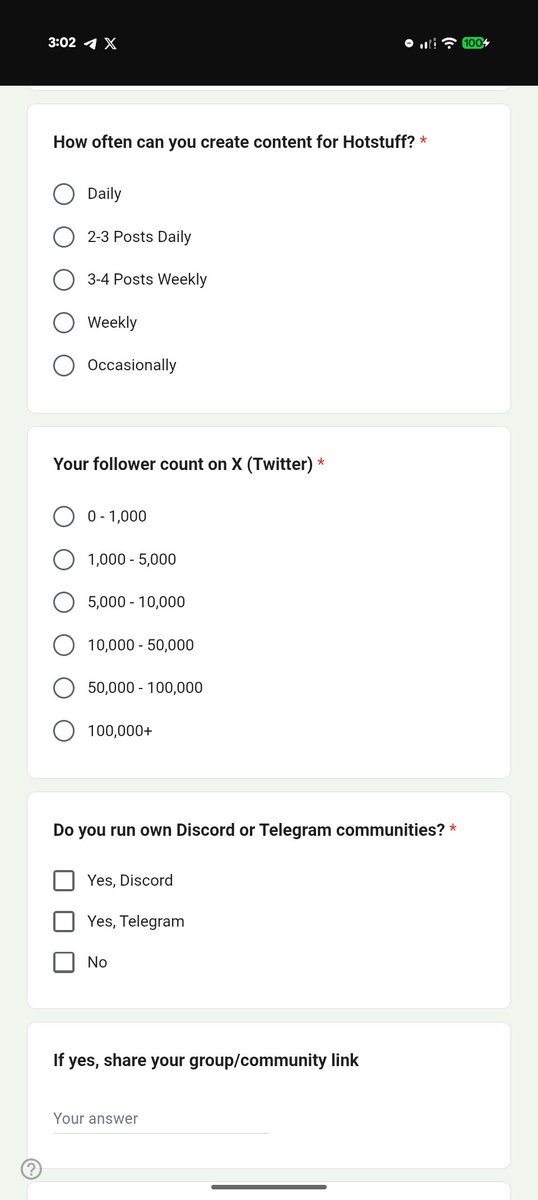Tap the Telegram icon in status bar
The image size is (538, 1200).
[x=90, y=44]
